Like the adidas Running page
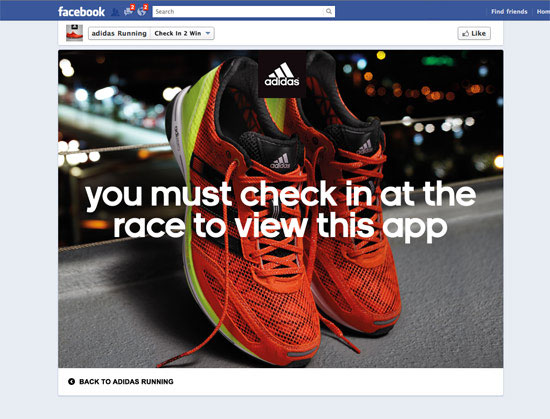 (x=474, y=33)
